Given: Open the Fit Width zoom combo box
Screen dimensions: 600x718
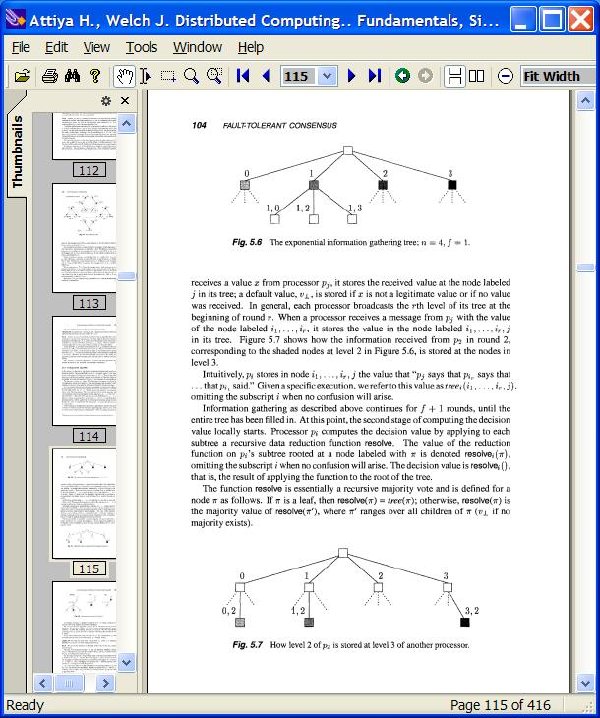Looking at the screenshot, I should (557, 76).
